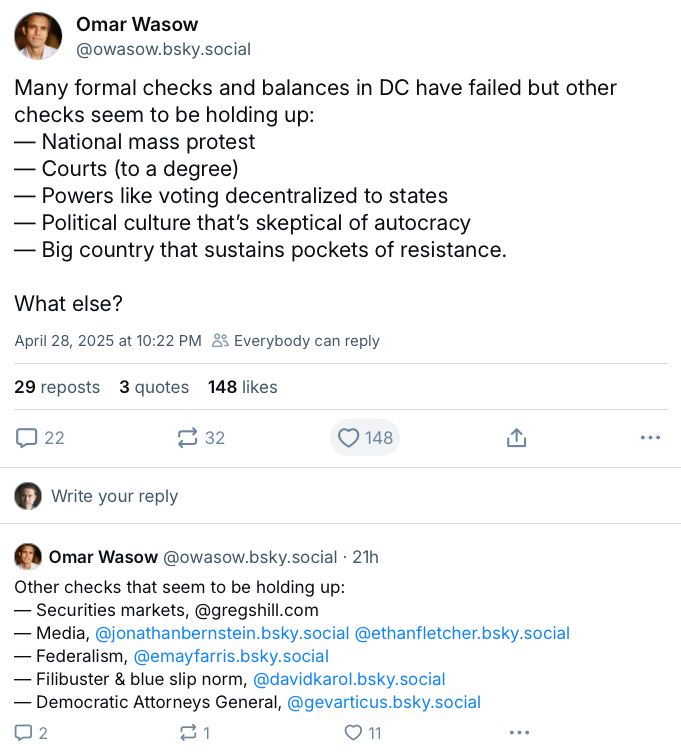This screenshot has height=756, width=681.
Task: Click the follow-up post's small author avatar
Action: tap(28, 557)
